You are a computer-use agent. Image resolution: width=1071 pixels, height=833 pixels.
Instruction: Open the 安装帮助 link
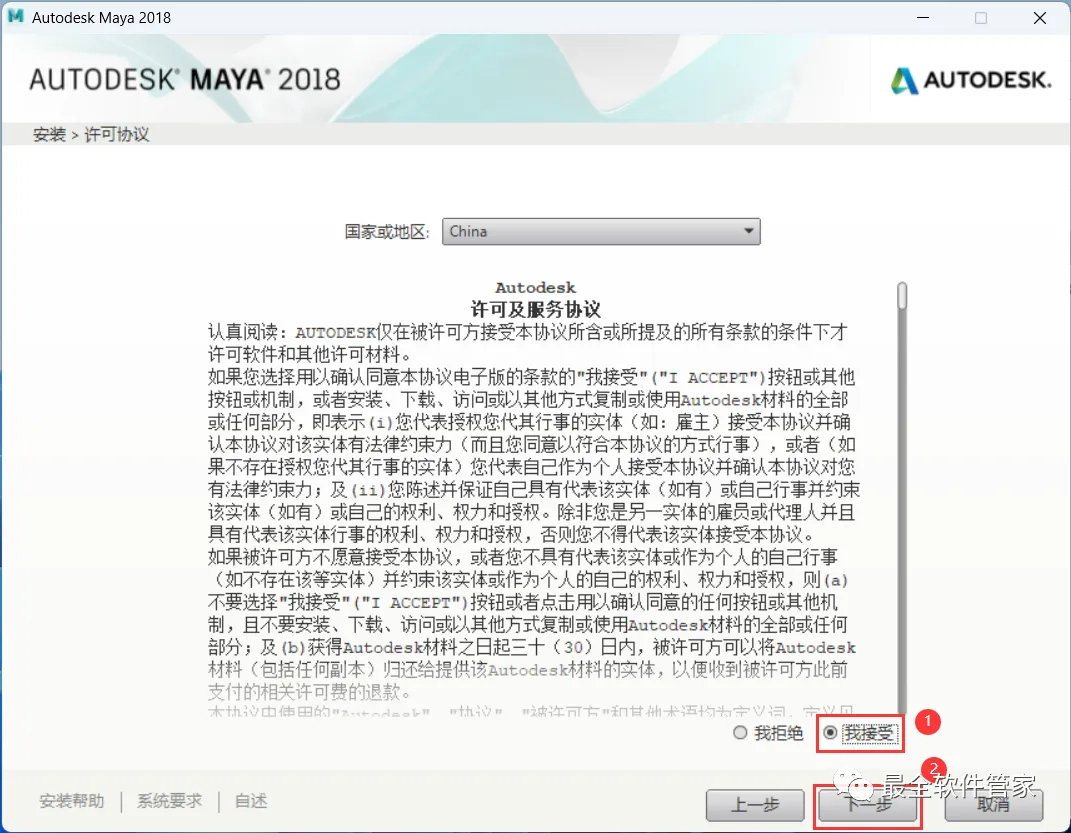click(72, 801)
